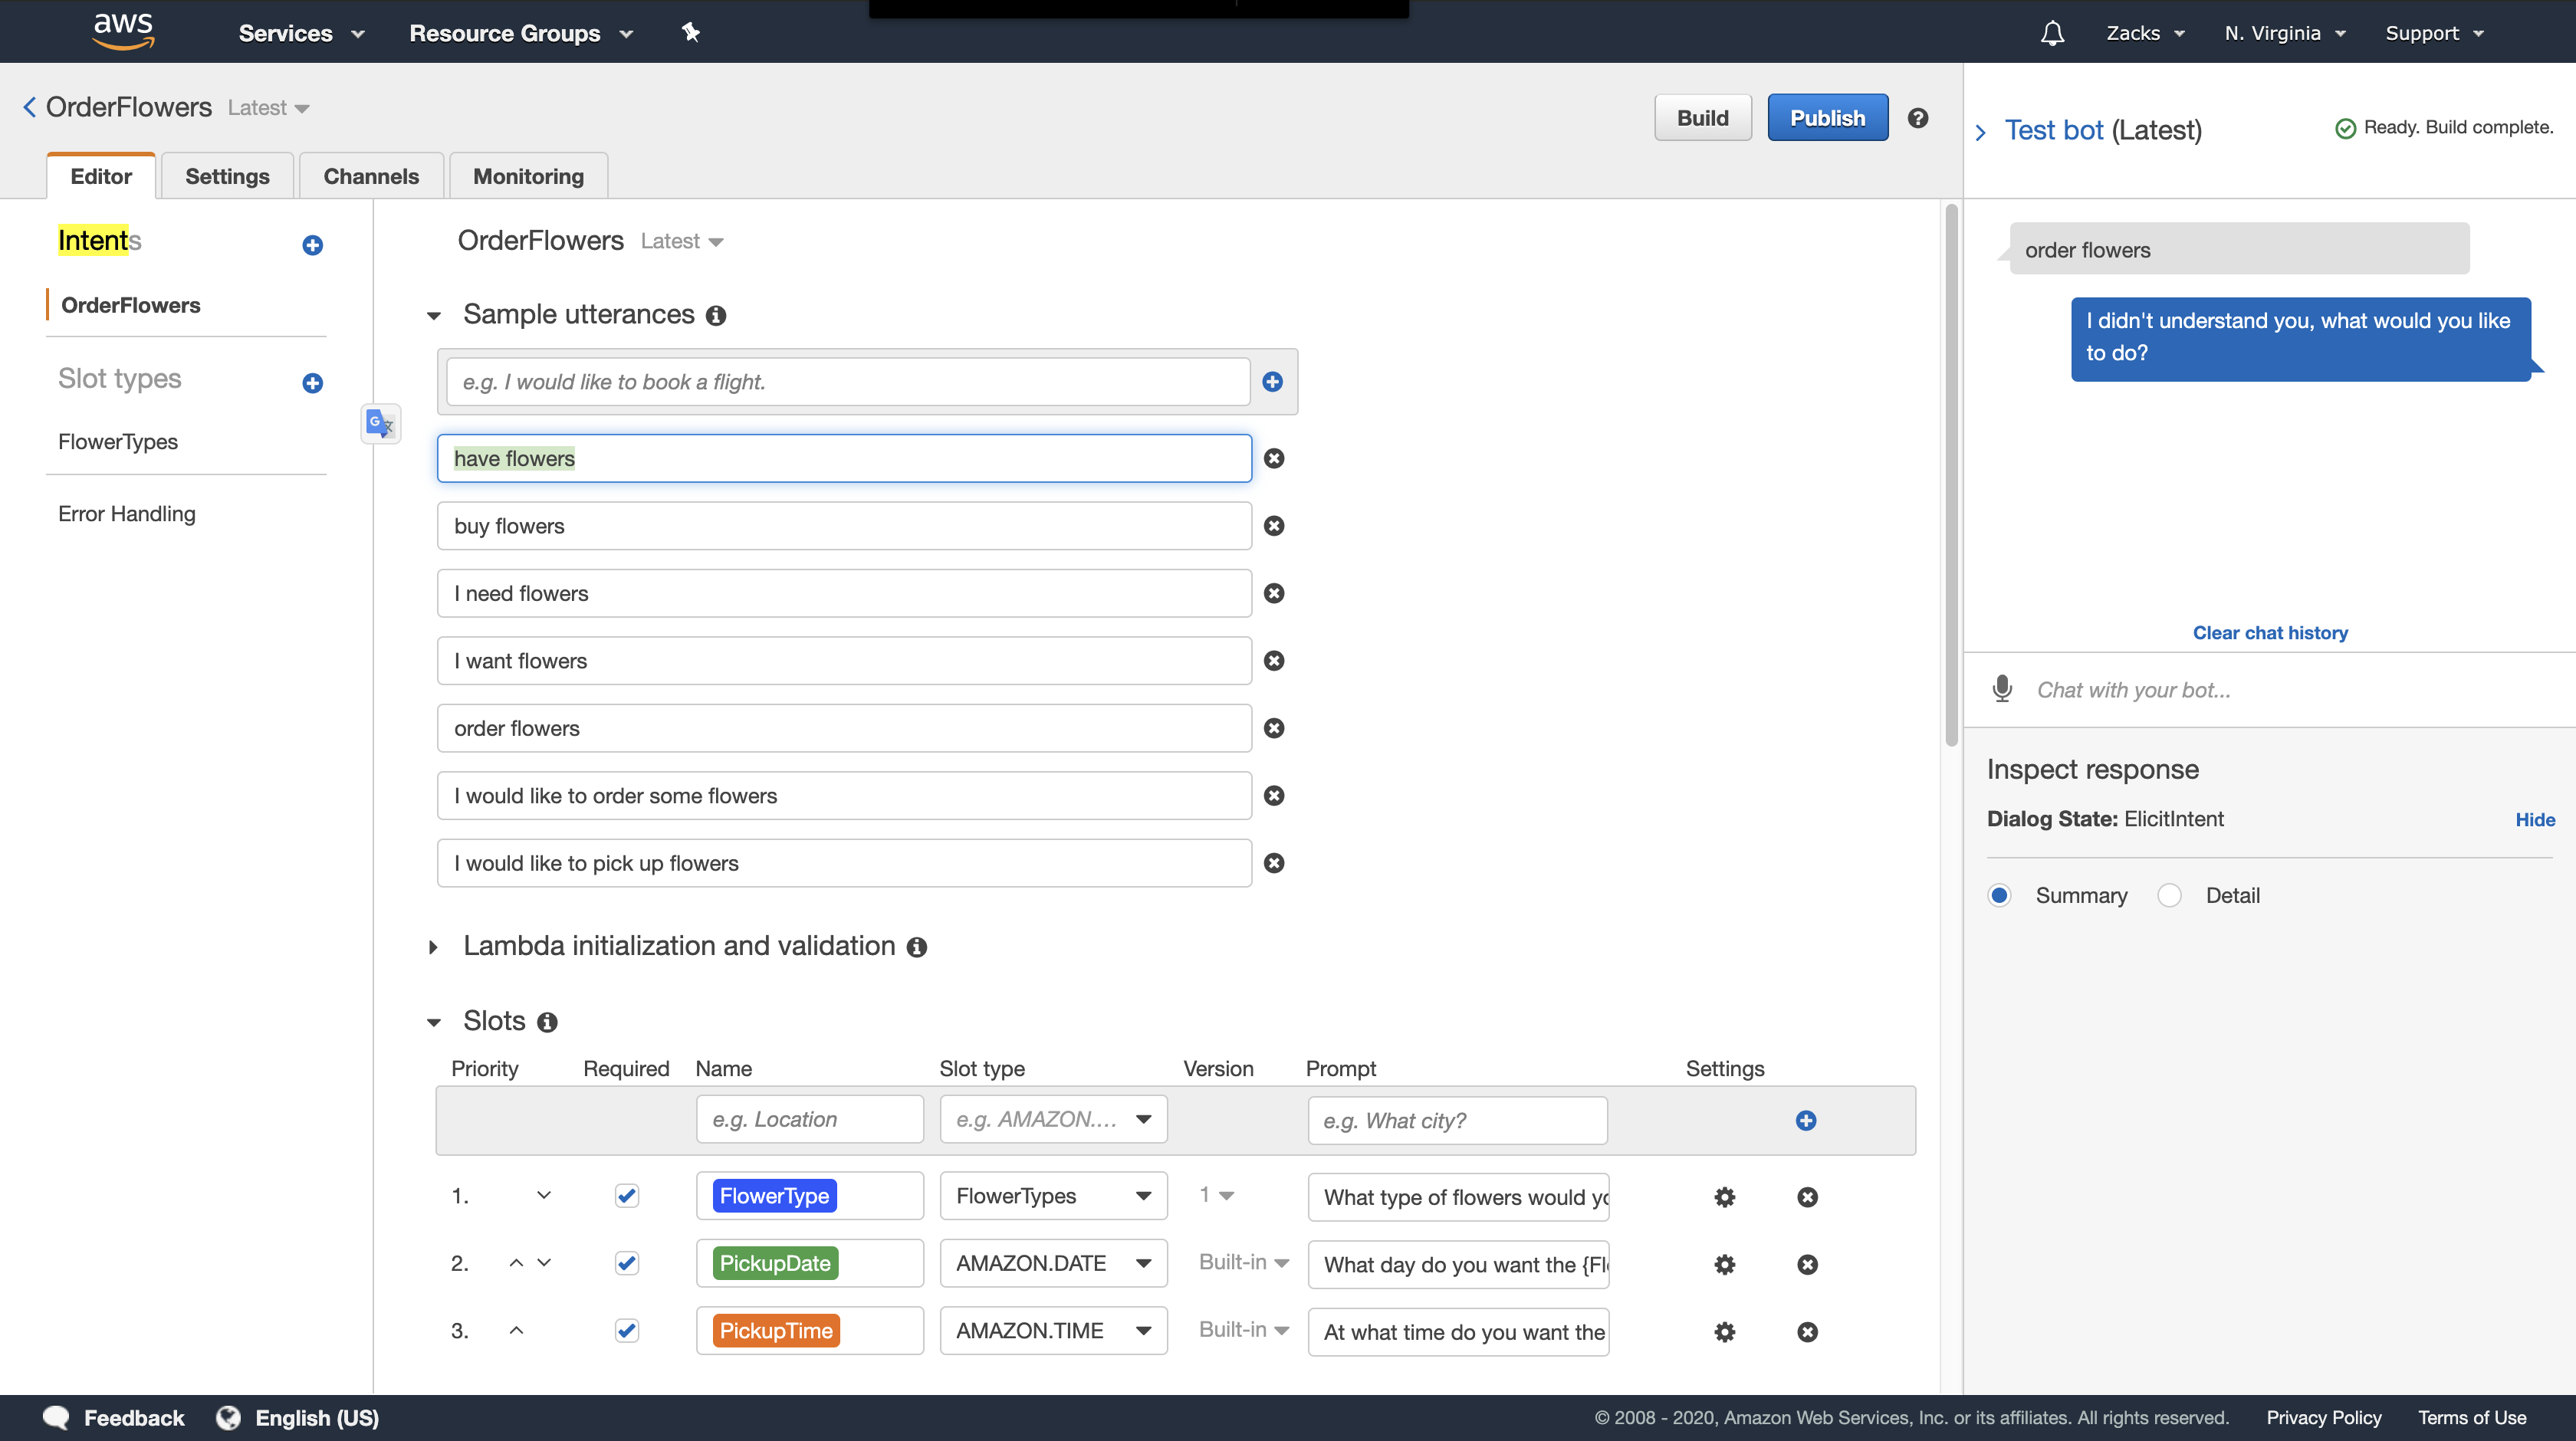
Task: Add a new intent with plus icon
Action: click(312, 245)
